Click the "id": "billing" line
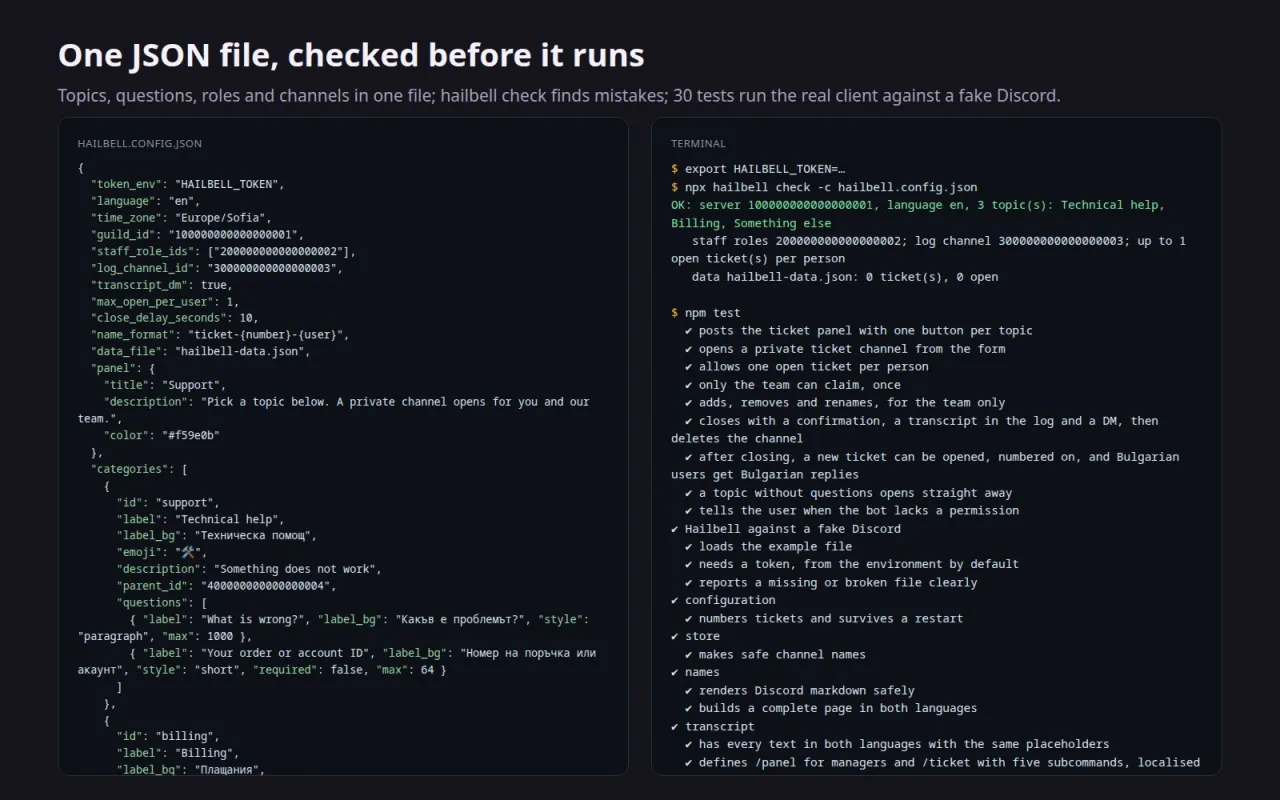Image resolution: width=1280 pixels, height=800 pixels. (x=168, y=735)
